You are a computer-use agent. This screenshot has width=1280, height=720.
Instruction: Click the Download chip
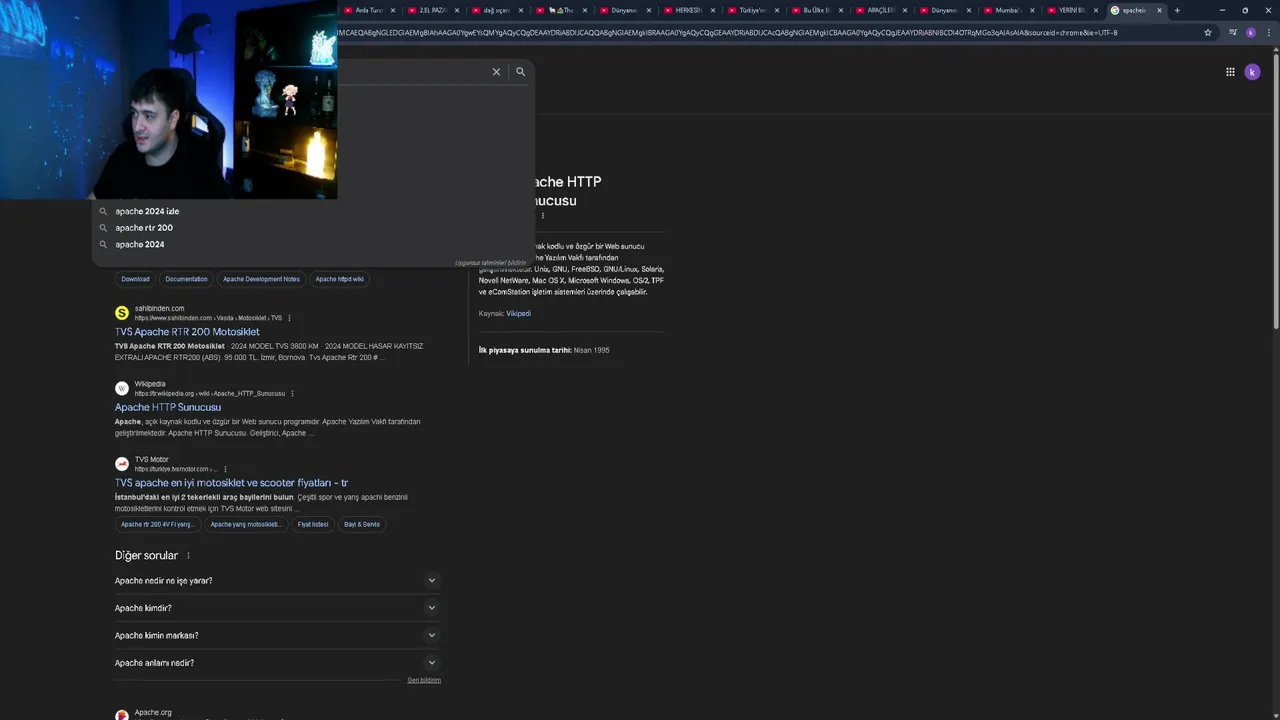[x=135, y=279]
